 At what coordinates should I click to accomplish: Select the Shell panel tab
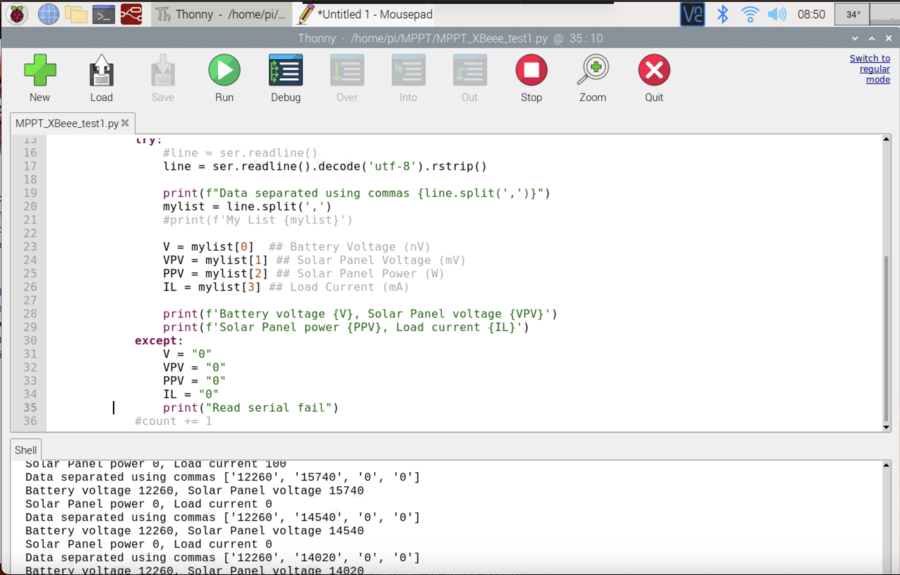pyautogui.click(x=25, y=450)
